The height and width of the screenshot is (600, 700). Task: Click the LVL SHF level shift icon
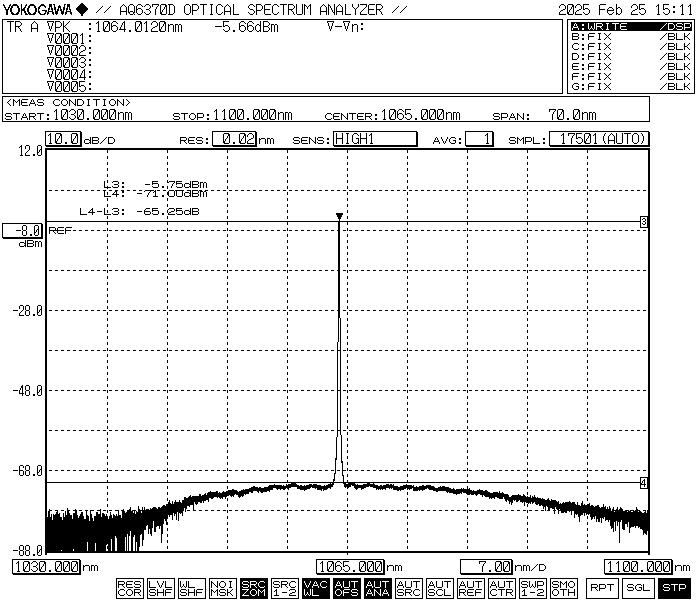160,587
